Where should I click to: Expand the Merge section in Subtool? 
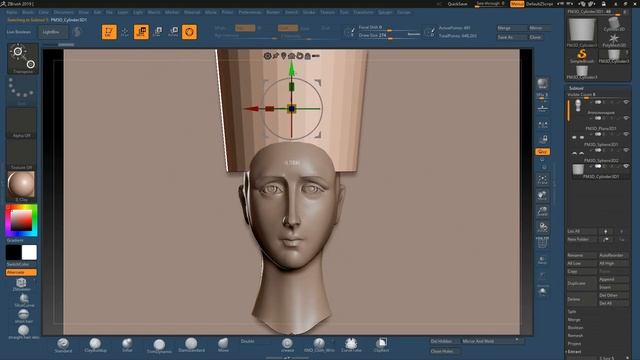[x=574, y=320]
